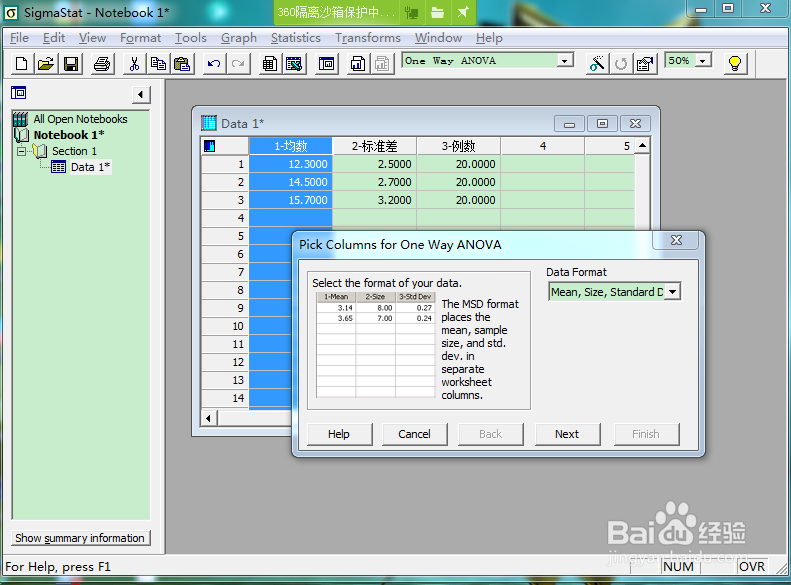Screen dimensions: 791x585
Task: Click the notebook view icon above tree
Action: pyautogui.click(x=19, y=93)
